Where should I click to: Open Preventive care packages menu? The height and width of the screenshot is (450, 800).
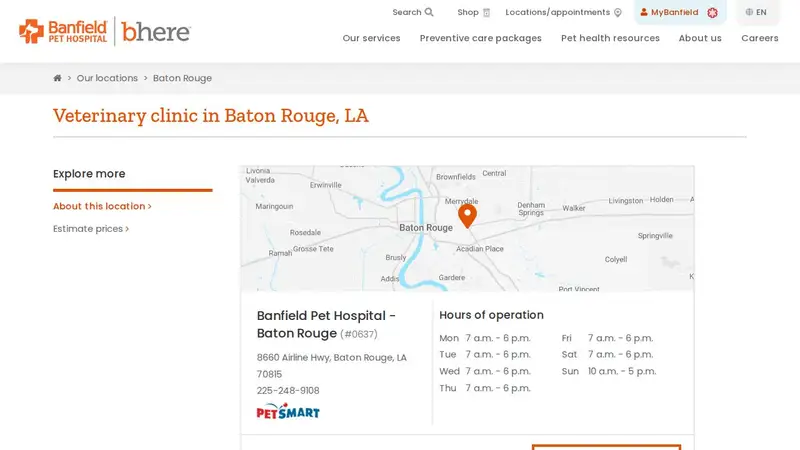pos(481,38)
